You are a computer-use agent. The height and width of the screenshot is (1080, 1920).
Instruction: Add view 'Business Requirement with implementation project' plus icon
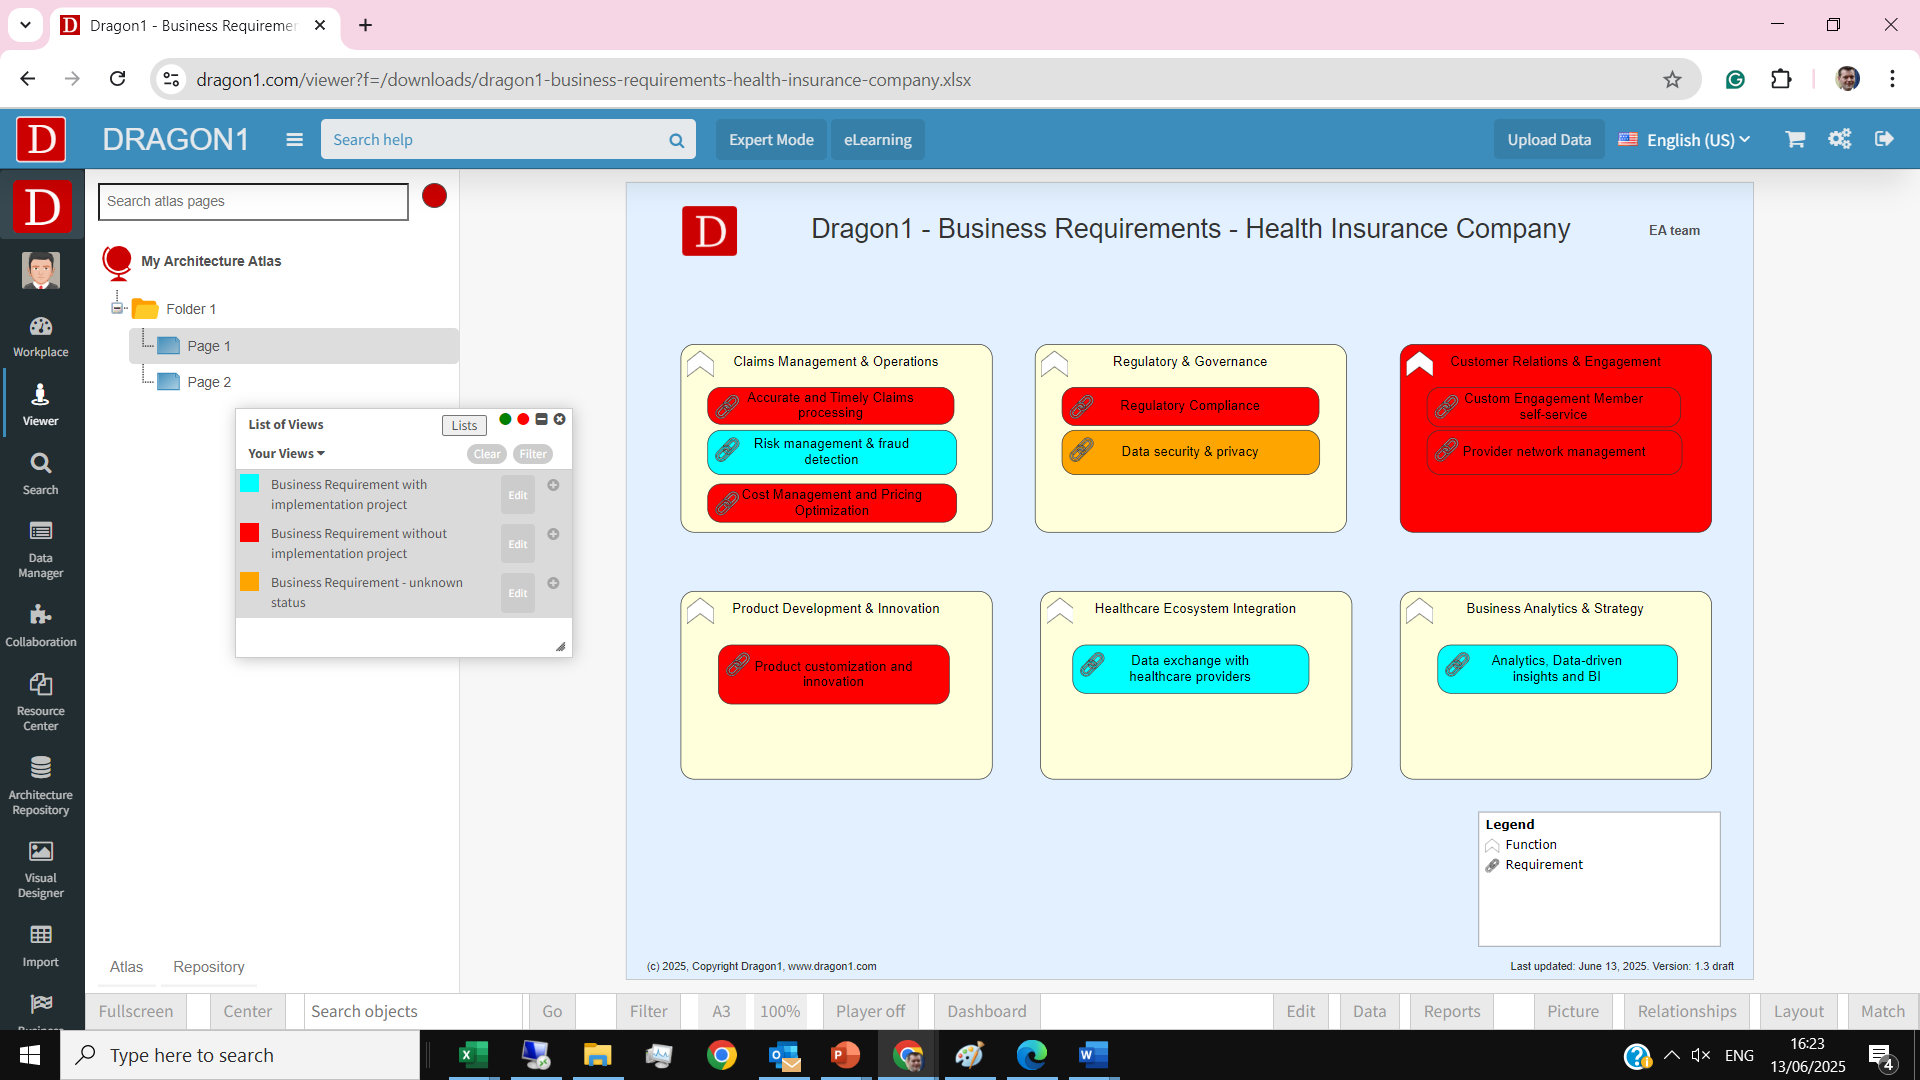(x=553, y=485)
